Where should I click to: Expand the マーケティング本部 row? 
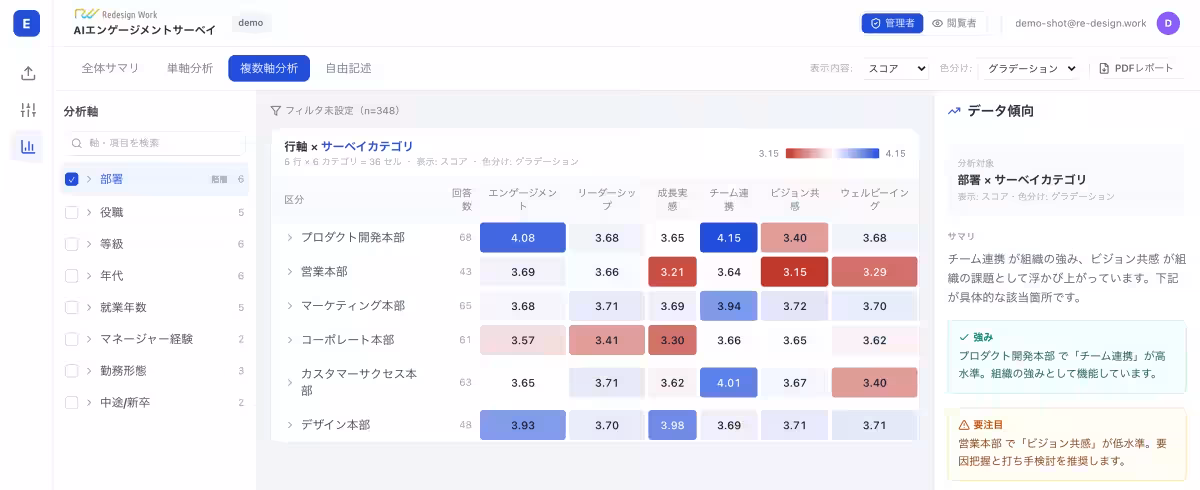(290, 305)
